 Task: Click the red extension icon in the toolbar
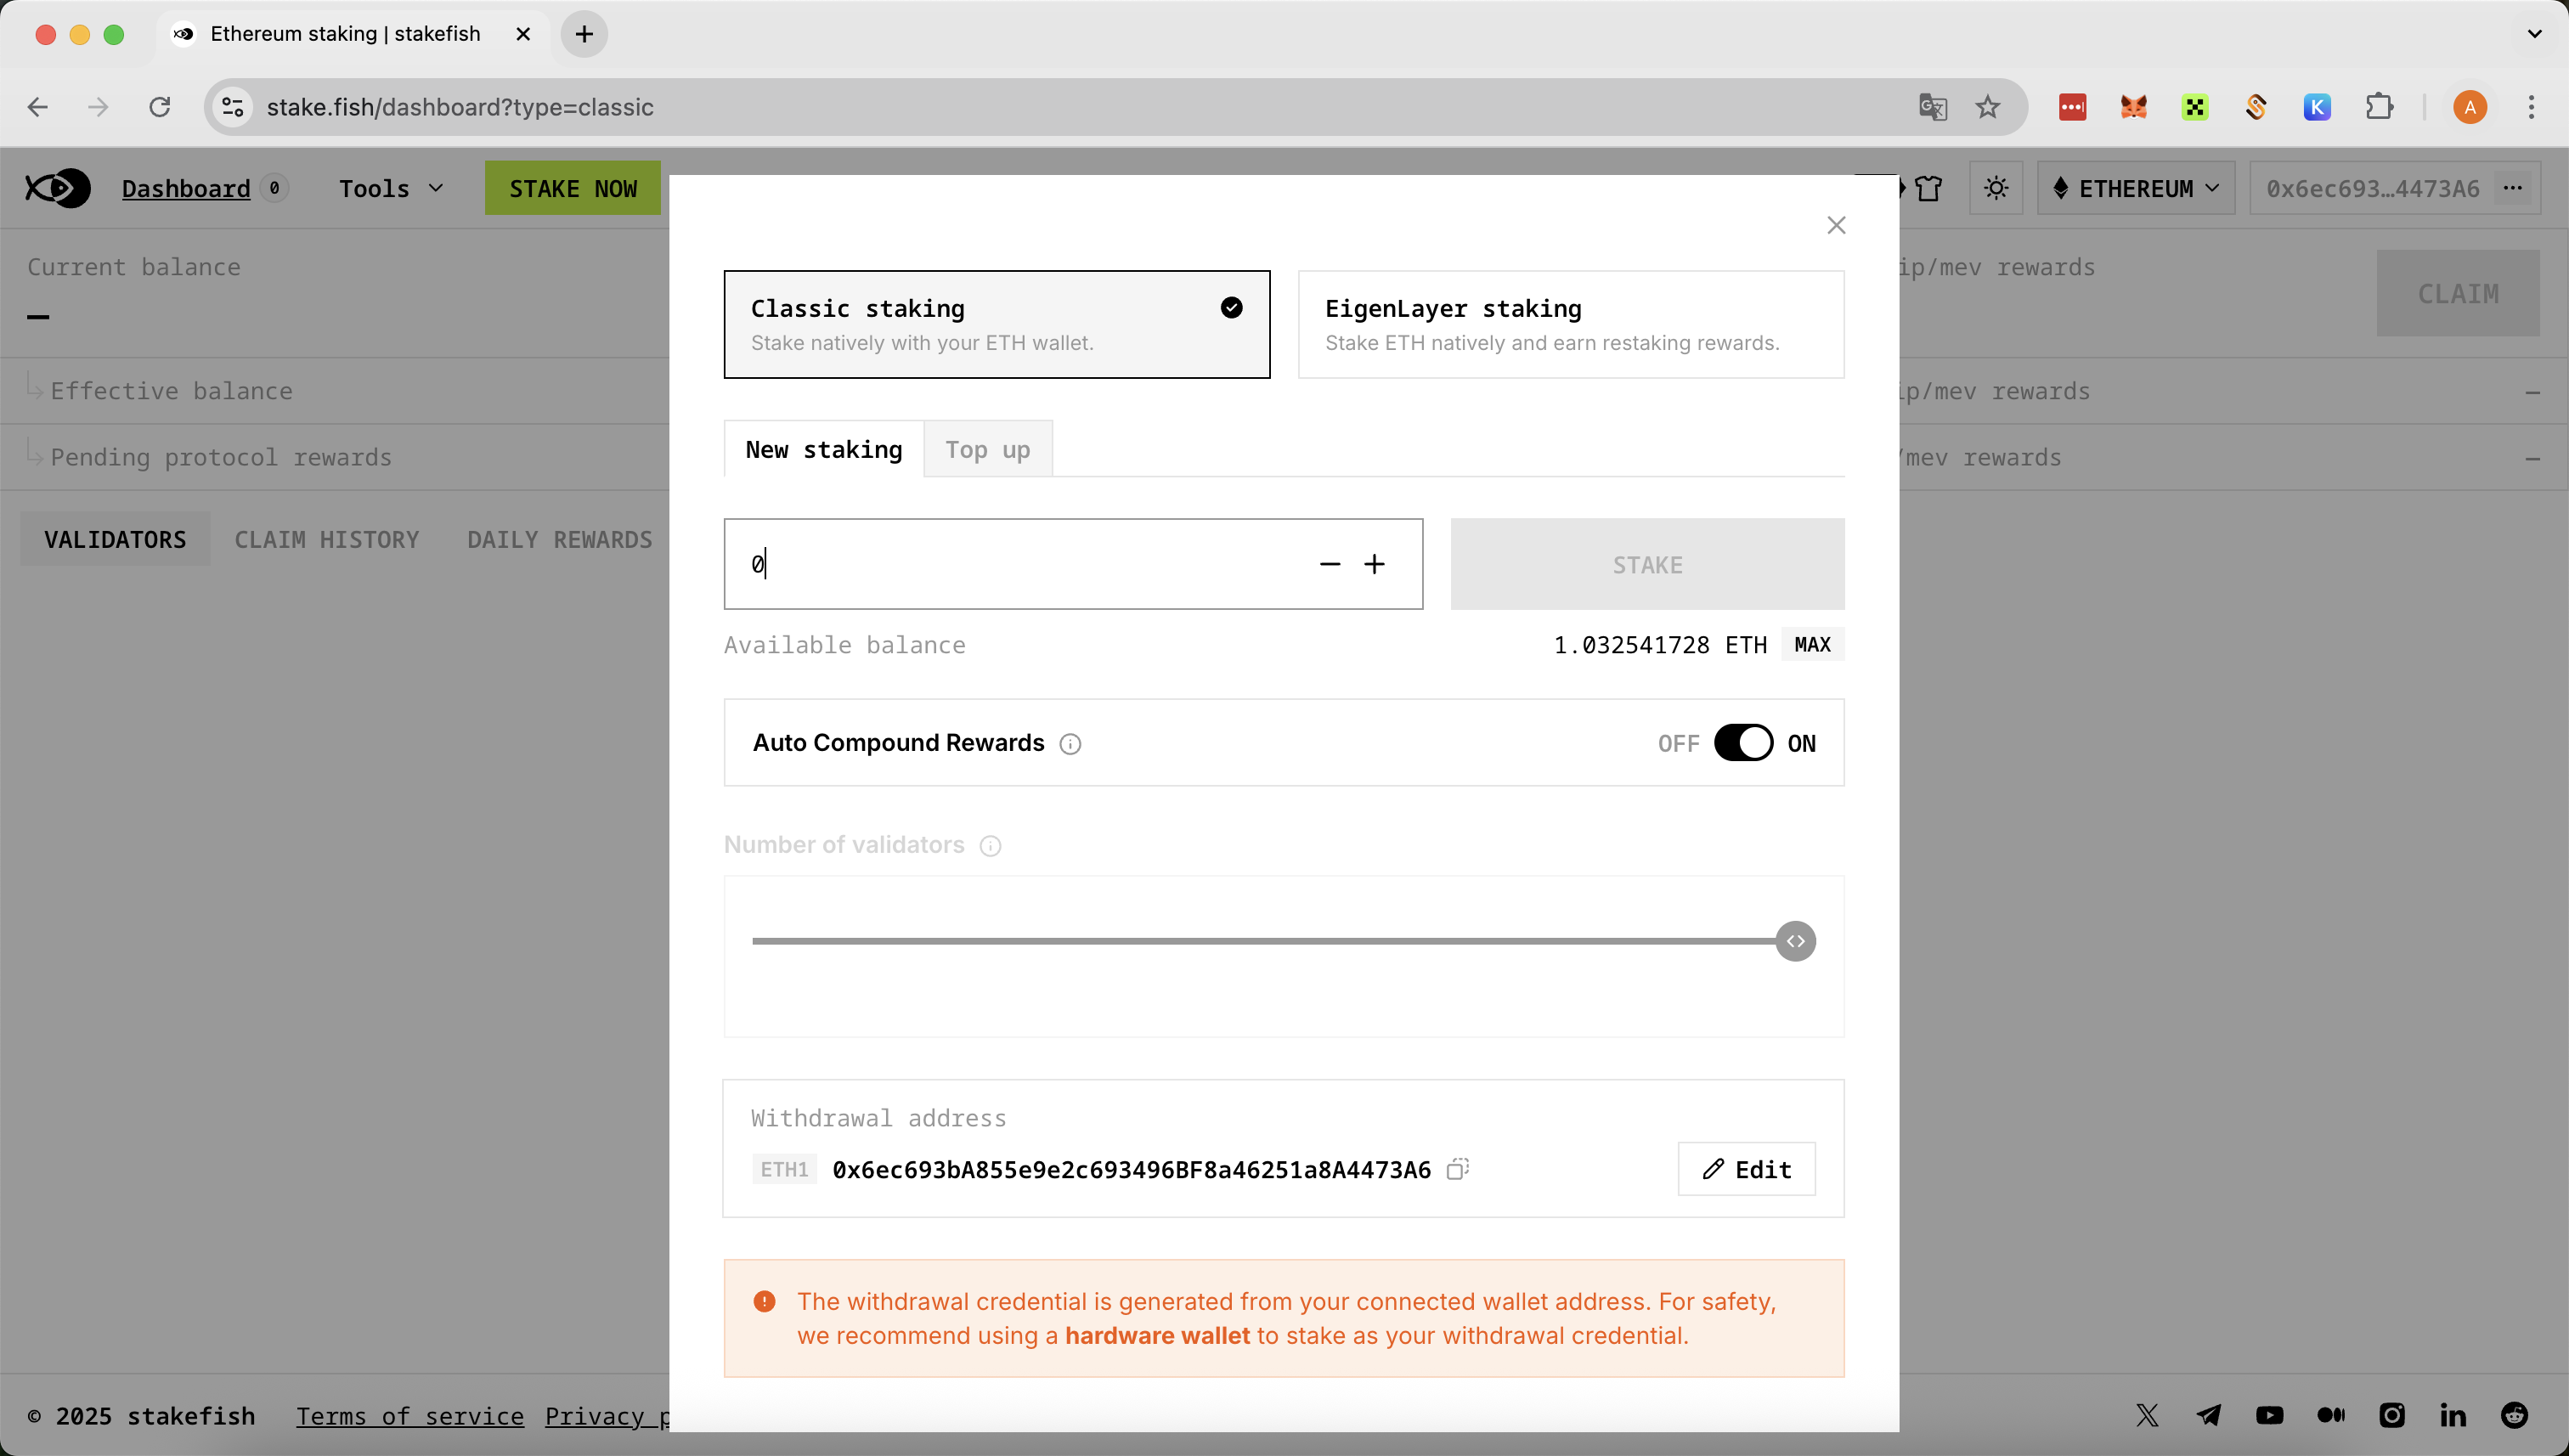tap(2072, 107)
